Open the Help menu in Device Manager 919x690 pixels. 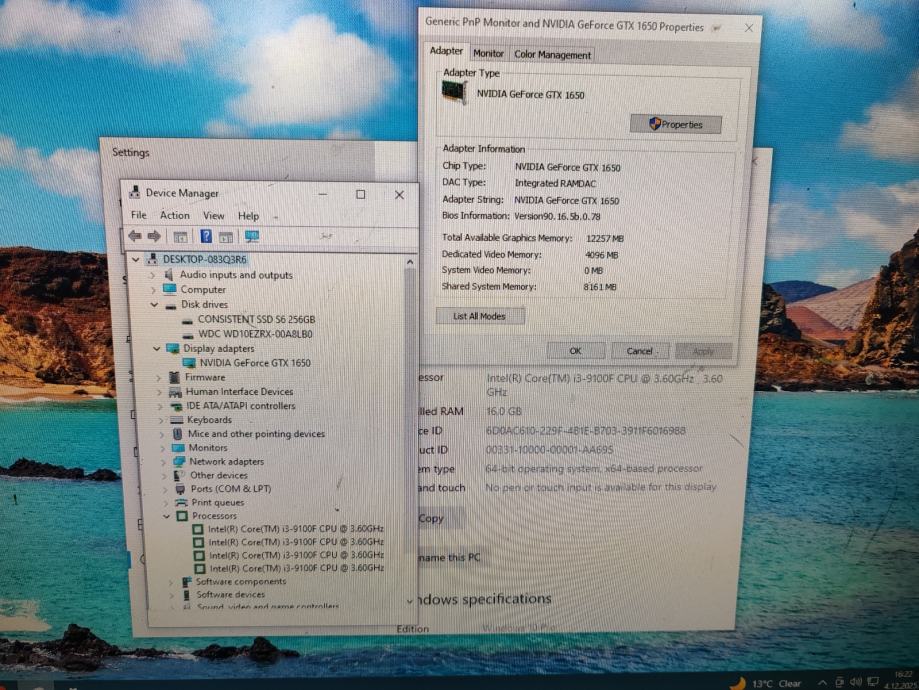point(248,216)
